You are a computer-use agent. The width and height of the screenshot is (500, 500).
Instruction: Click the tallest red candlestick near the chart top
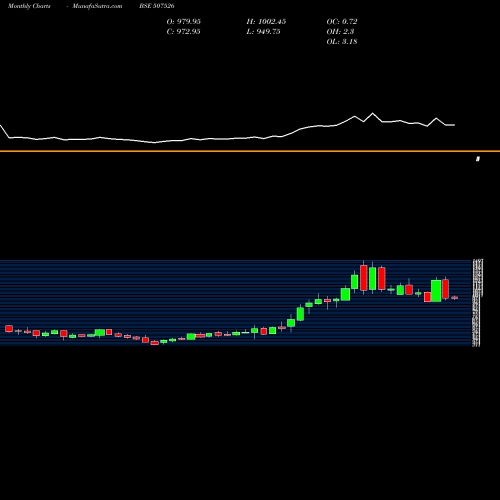click(364, 278)
